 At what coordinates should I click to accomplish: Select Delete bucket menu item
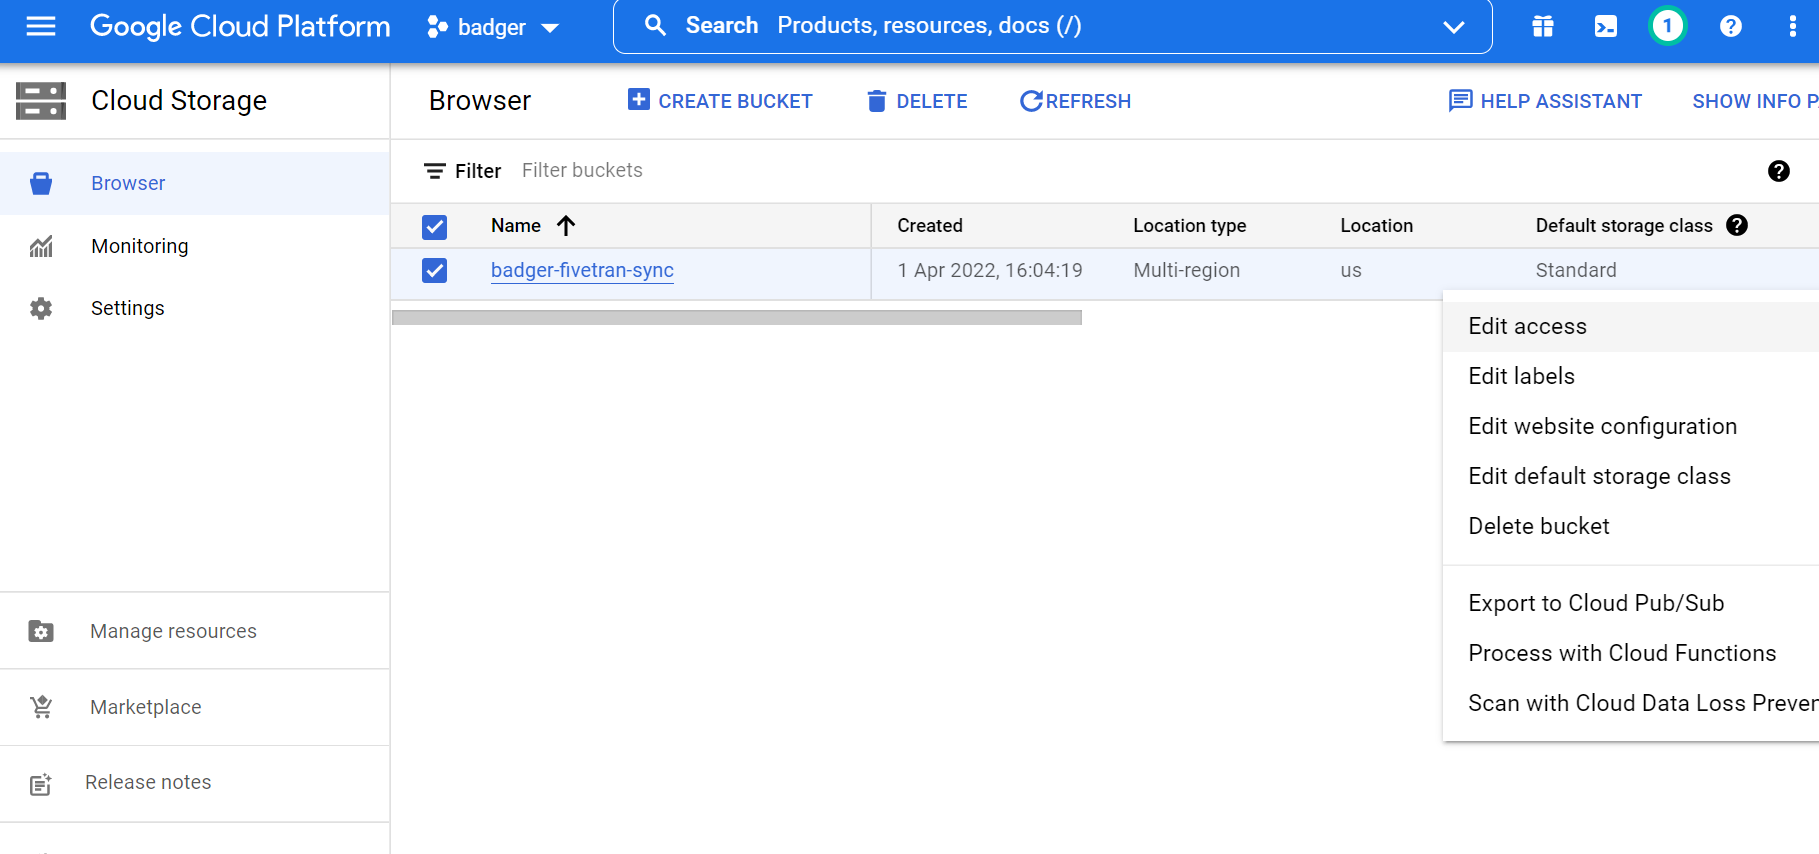point(1631,526)
